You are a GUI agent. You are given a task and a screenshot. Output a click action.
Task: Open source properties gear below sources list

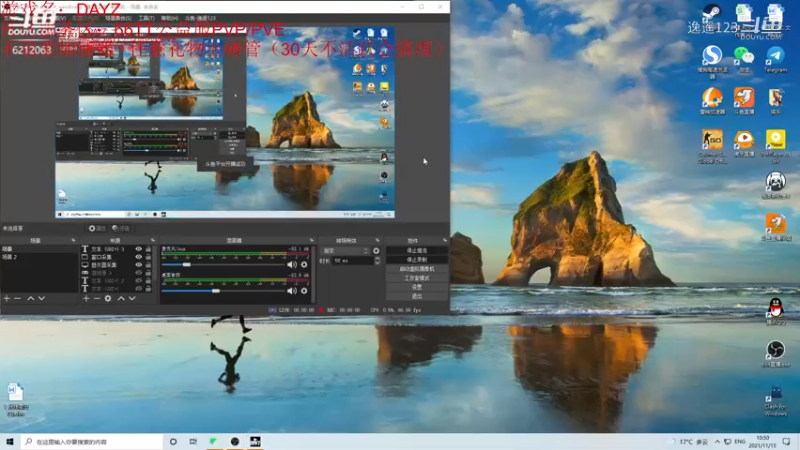pyautogui.click(x=108, y=298)
